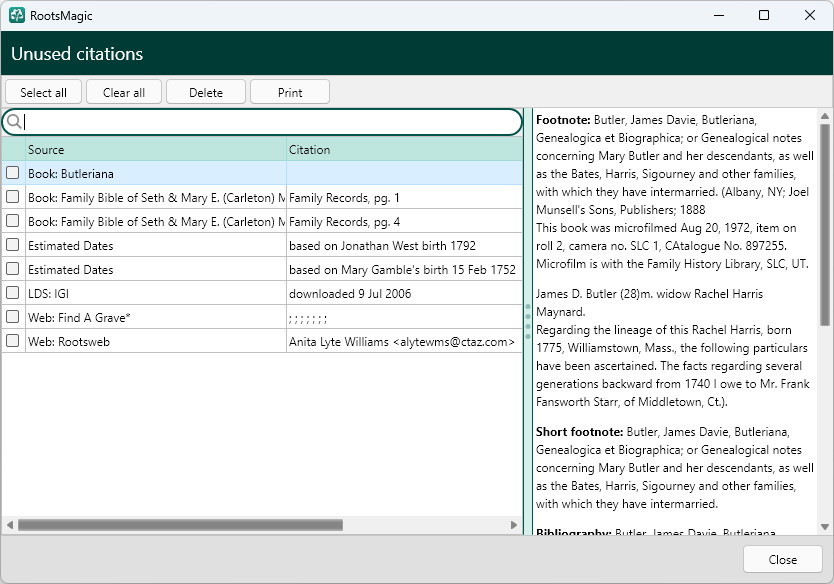Click the footnote panel vertical scrollbar thumb

point(825,224)
